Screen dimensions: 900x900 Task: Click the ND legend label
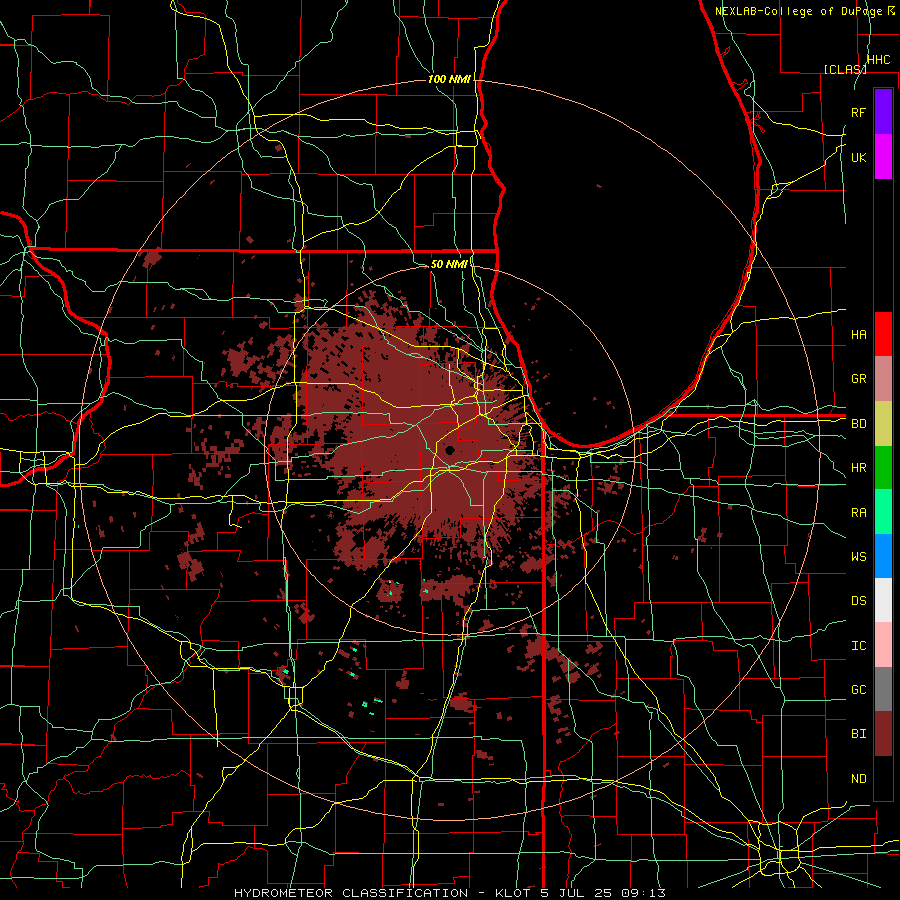pyautogui.click(x=858, y=779)
